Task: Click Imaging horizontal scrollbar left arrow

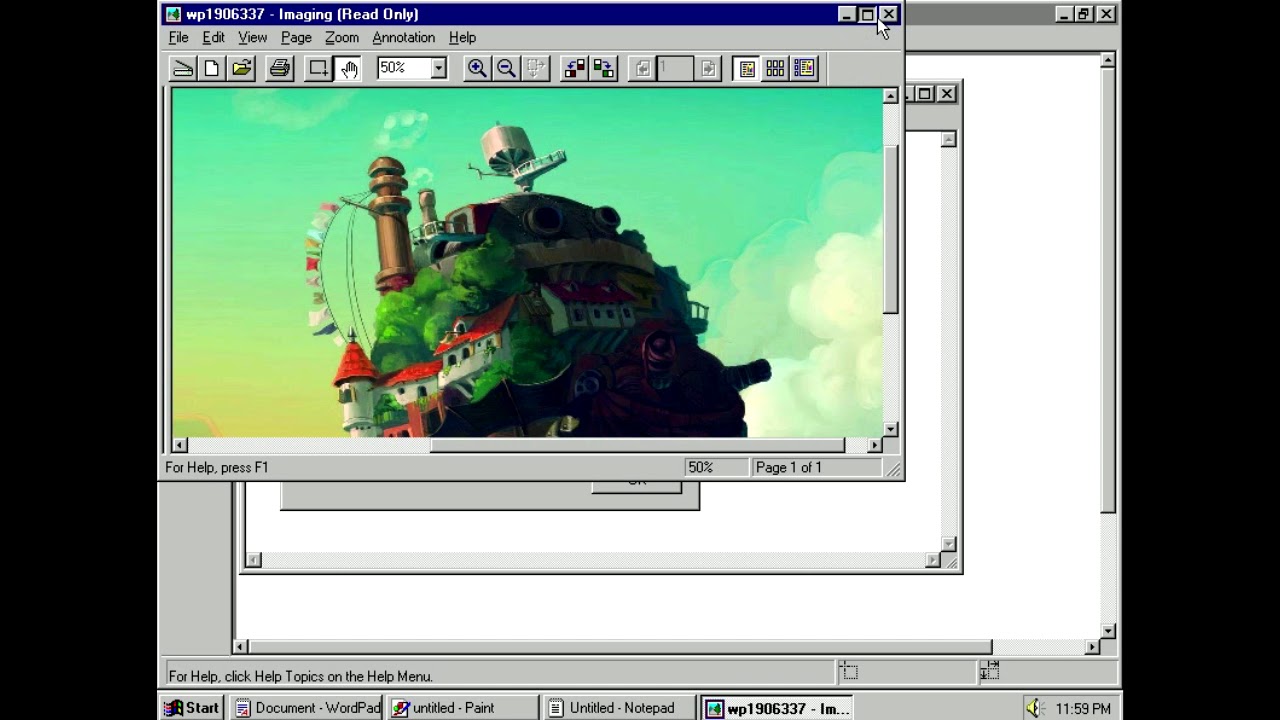Action: point(179,445)
